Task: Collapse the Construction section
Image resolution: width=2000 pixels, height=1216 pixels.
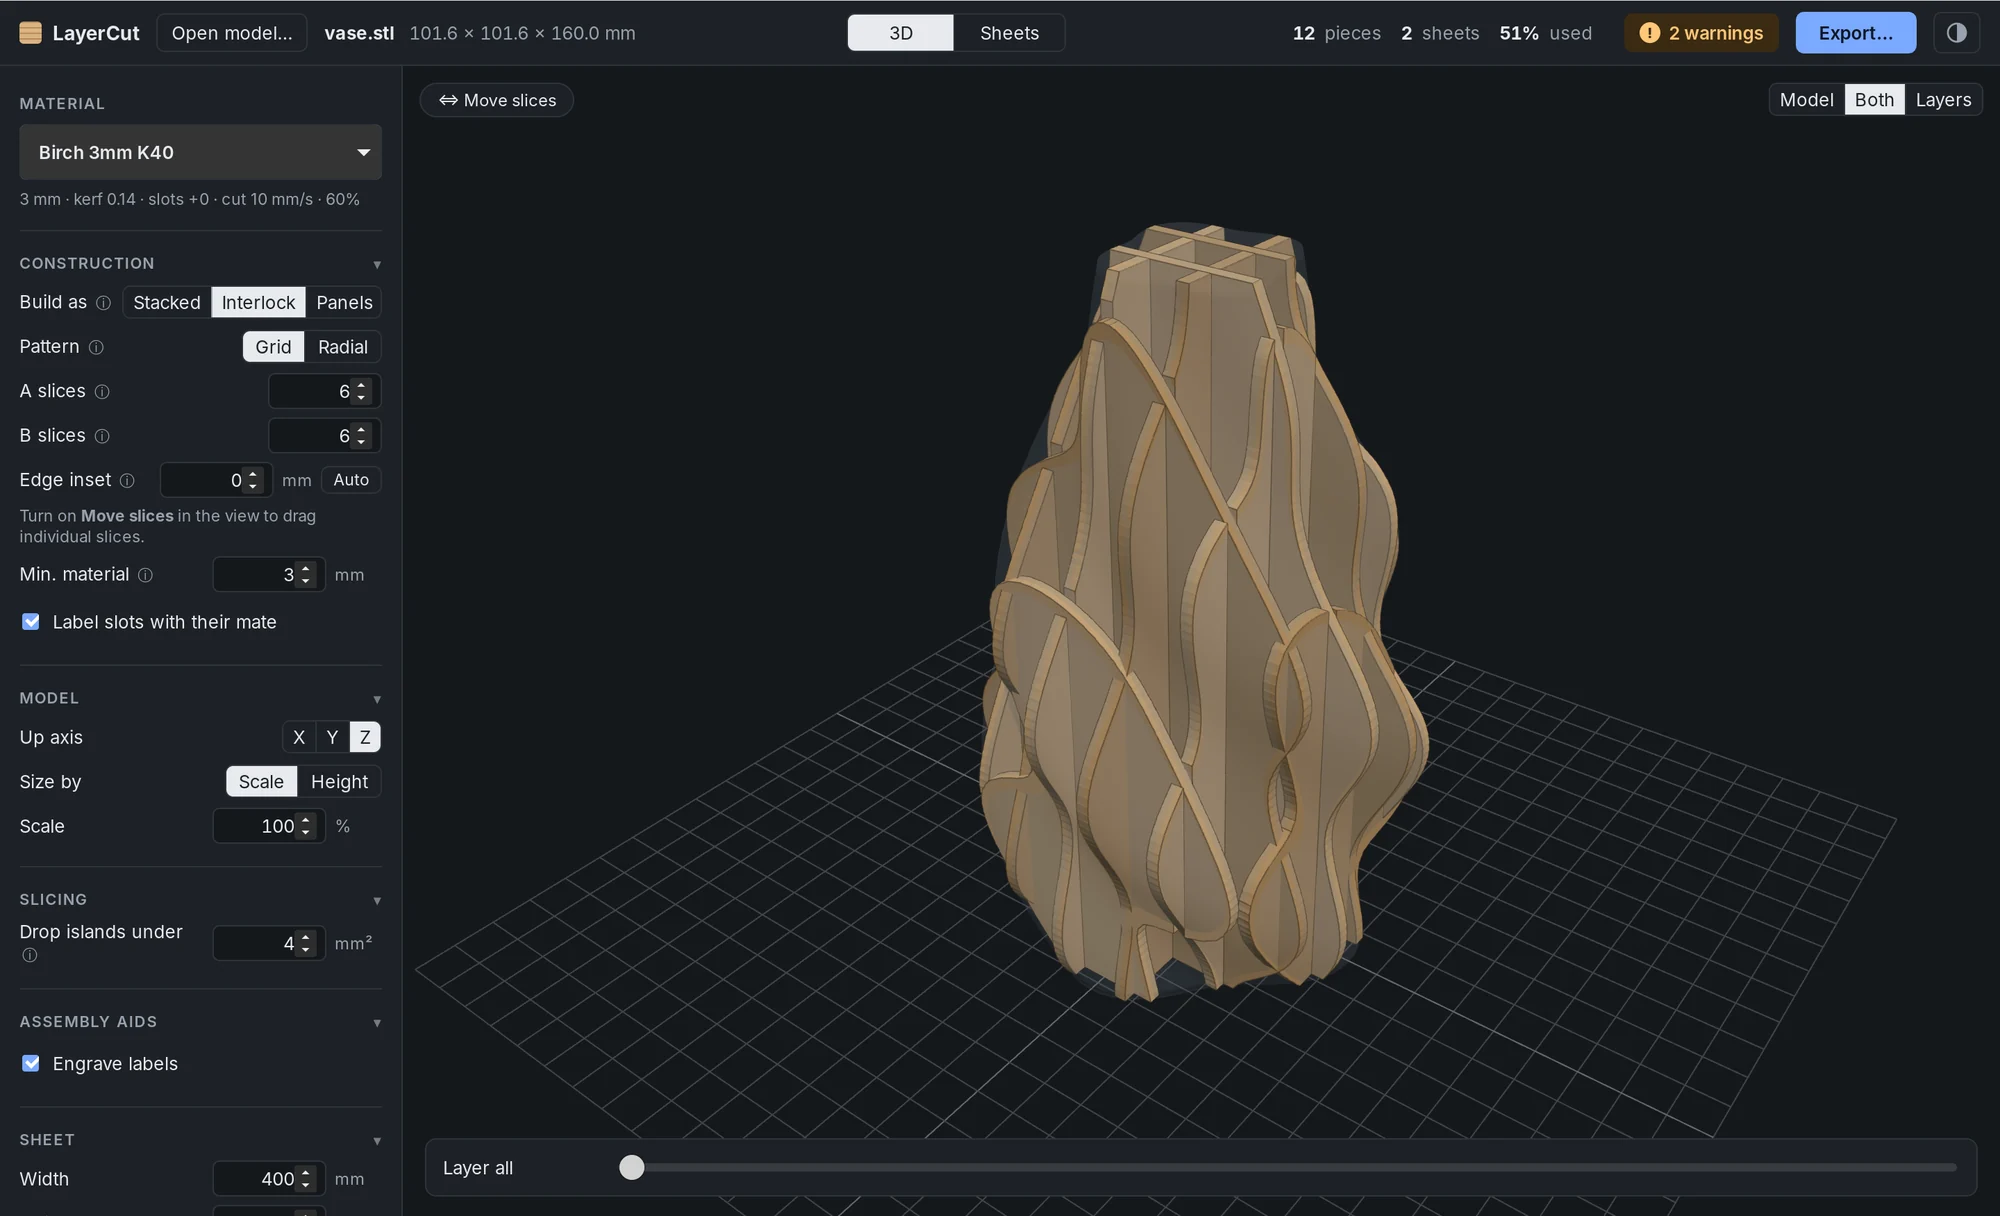Action: (377, 264)
